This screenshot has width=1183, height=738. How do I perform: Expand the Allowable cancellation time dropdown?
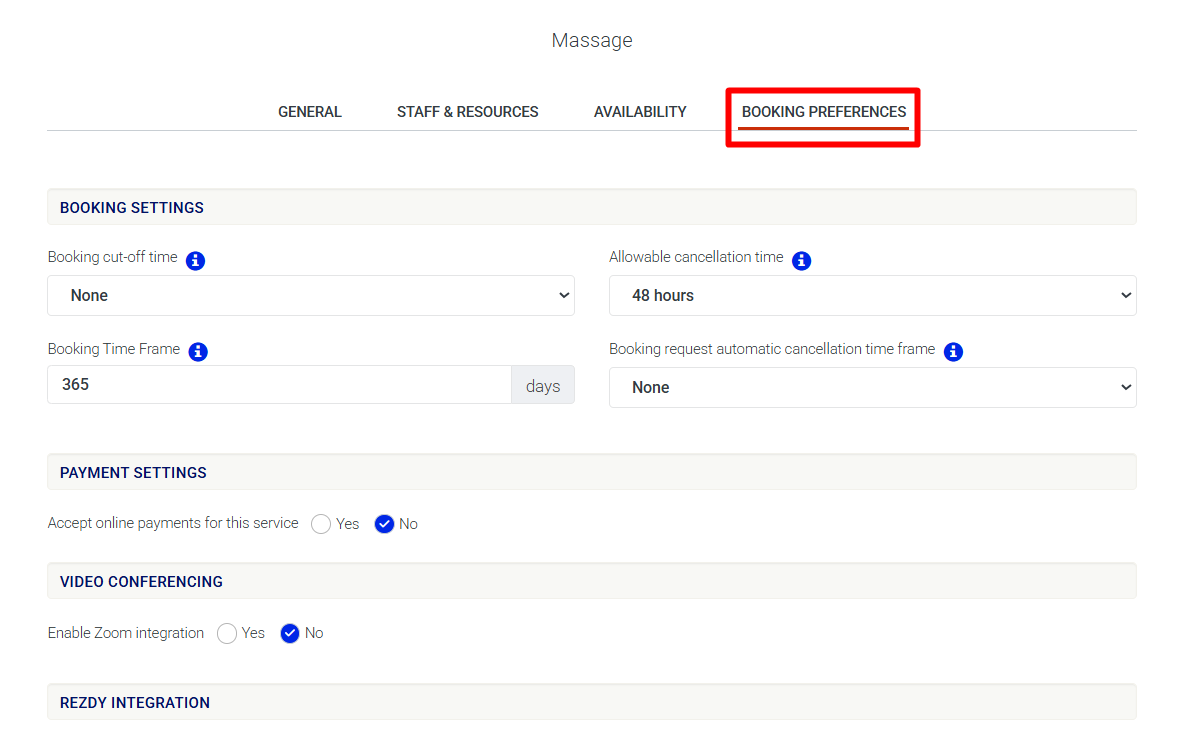[x=872, y=295]
